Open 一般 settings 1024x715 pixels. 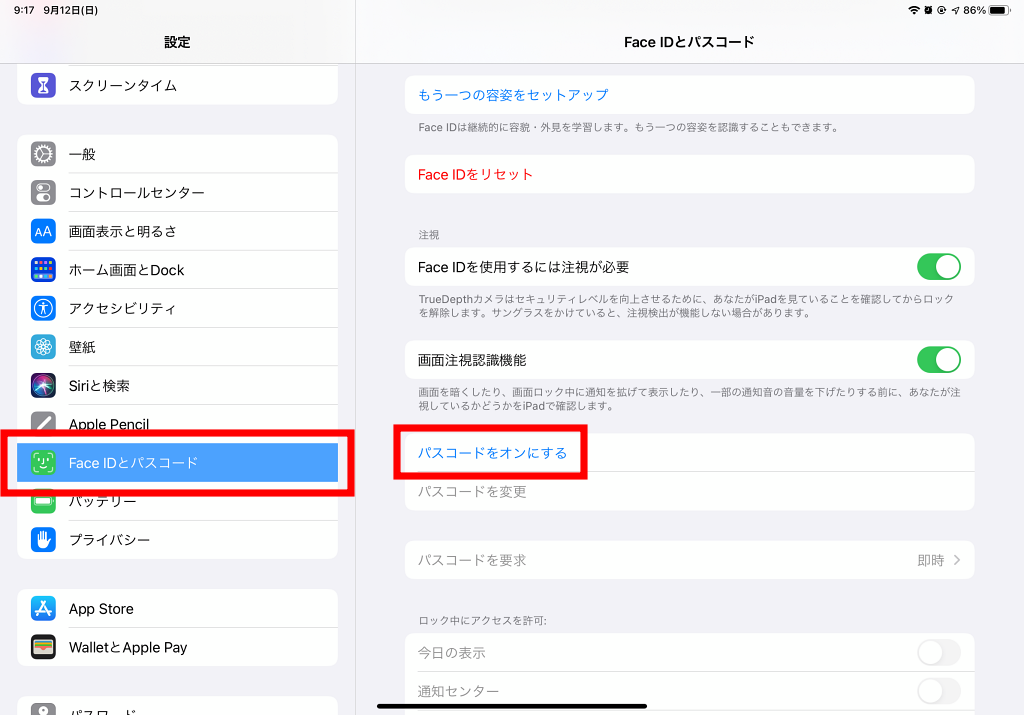(178, 154)
